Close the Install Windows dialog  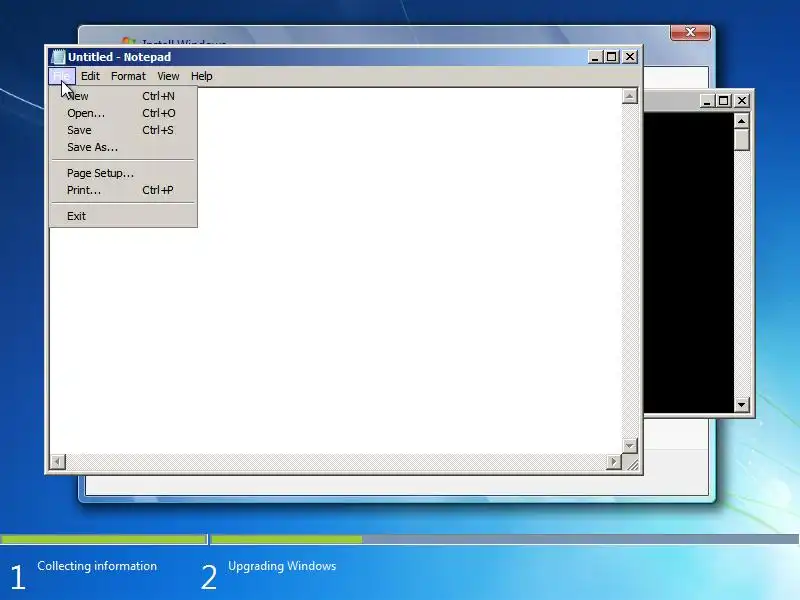(x=690, y=32)
